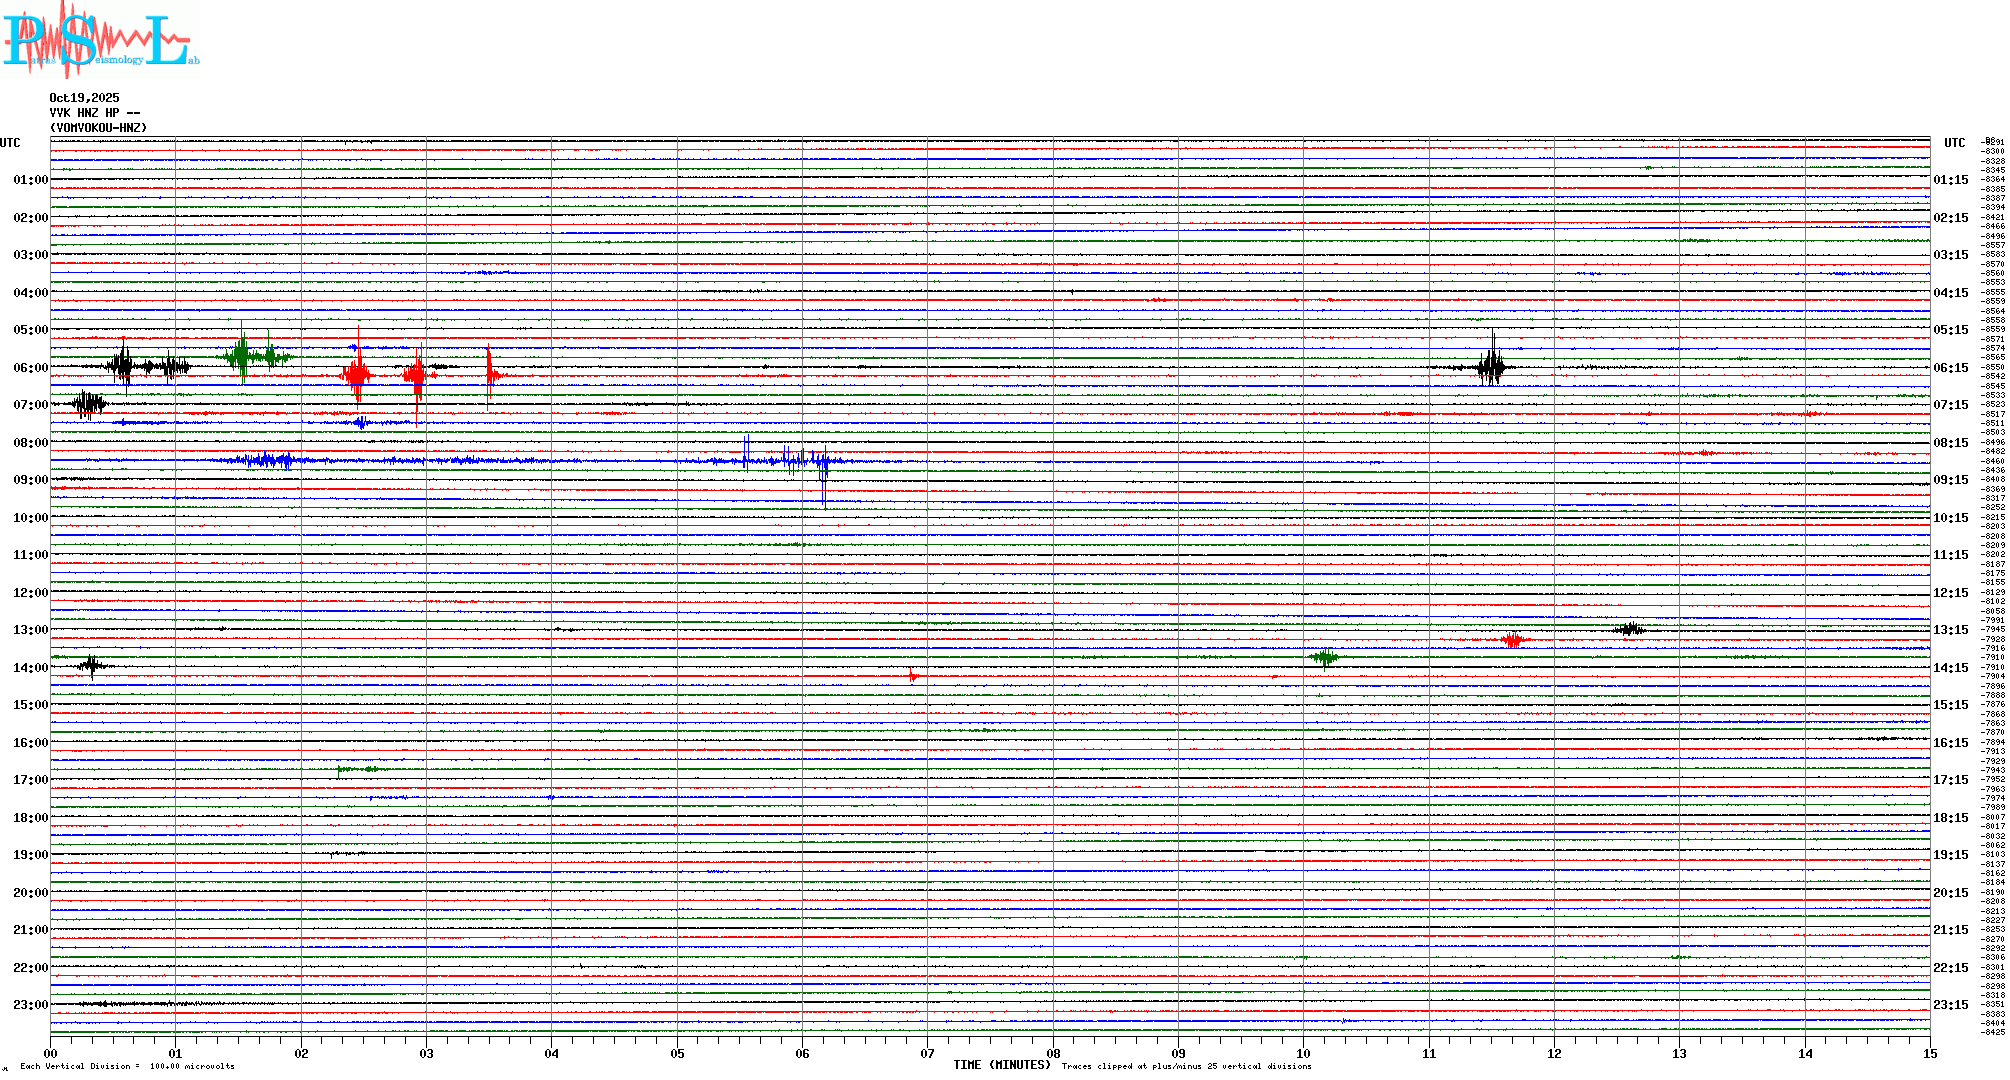Click the PSL seismology lab logo

(100, 40)
